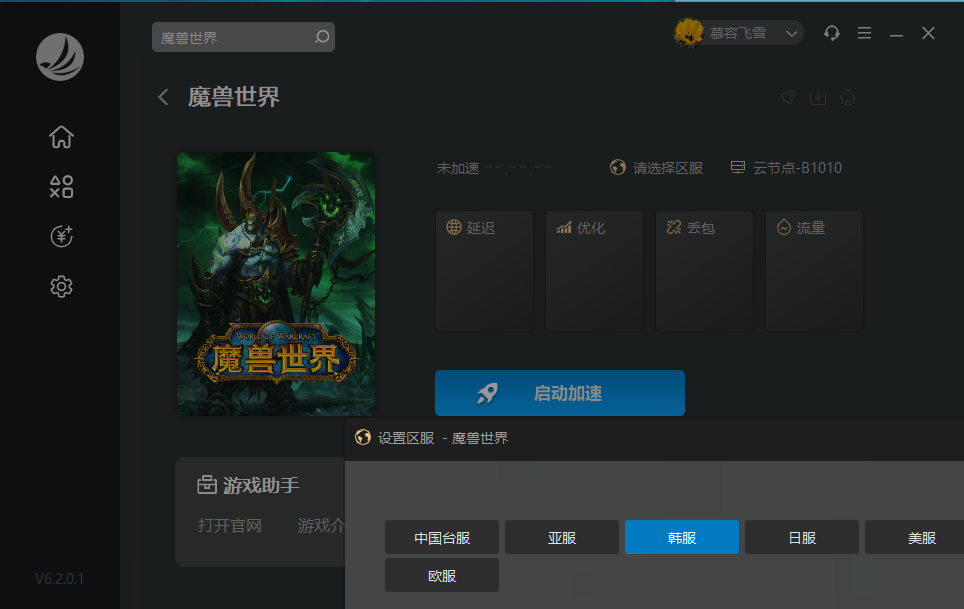Click the download icon beside the title
The height and width of the screenshot is (609, 964).
(818, 97)
